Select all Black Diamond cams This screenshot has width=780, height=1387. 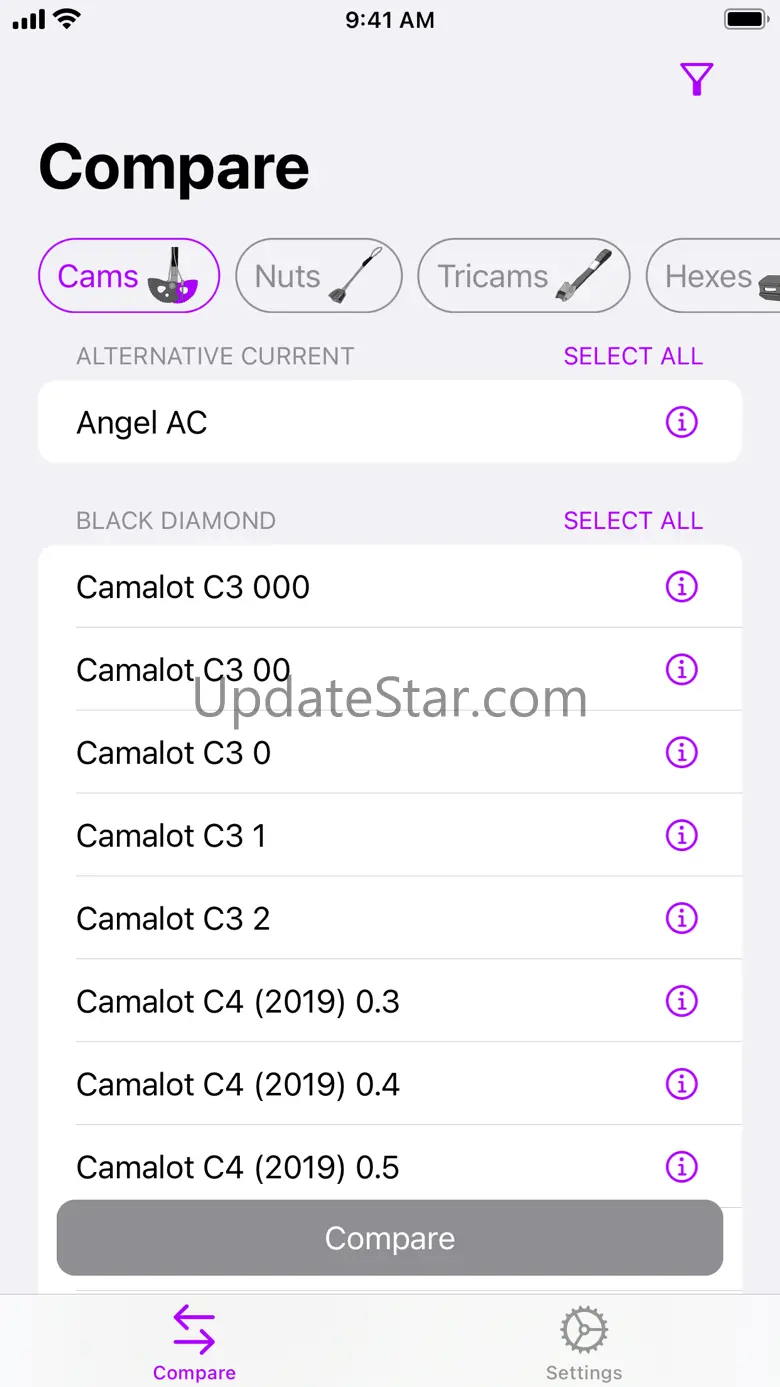(633, 521)
